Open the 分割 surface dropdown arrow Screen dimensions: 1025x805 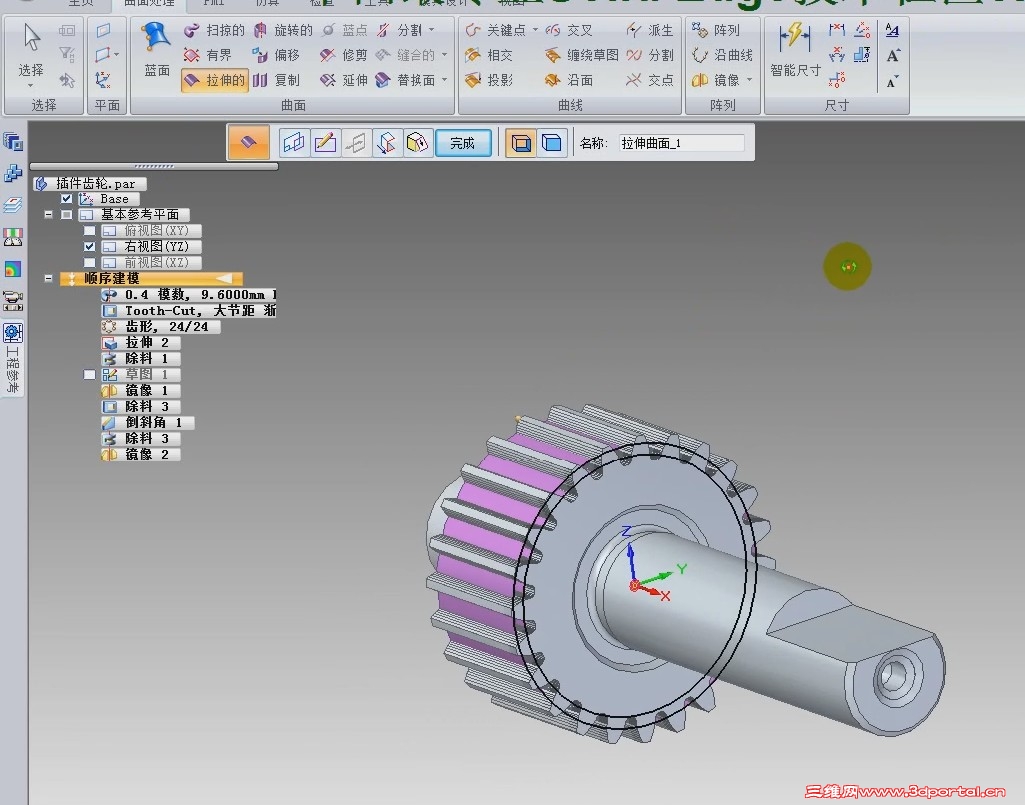[x=431, y=30]
